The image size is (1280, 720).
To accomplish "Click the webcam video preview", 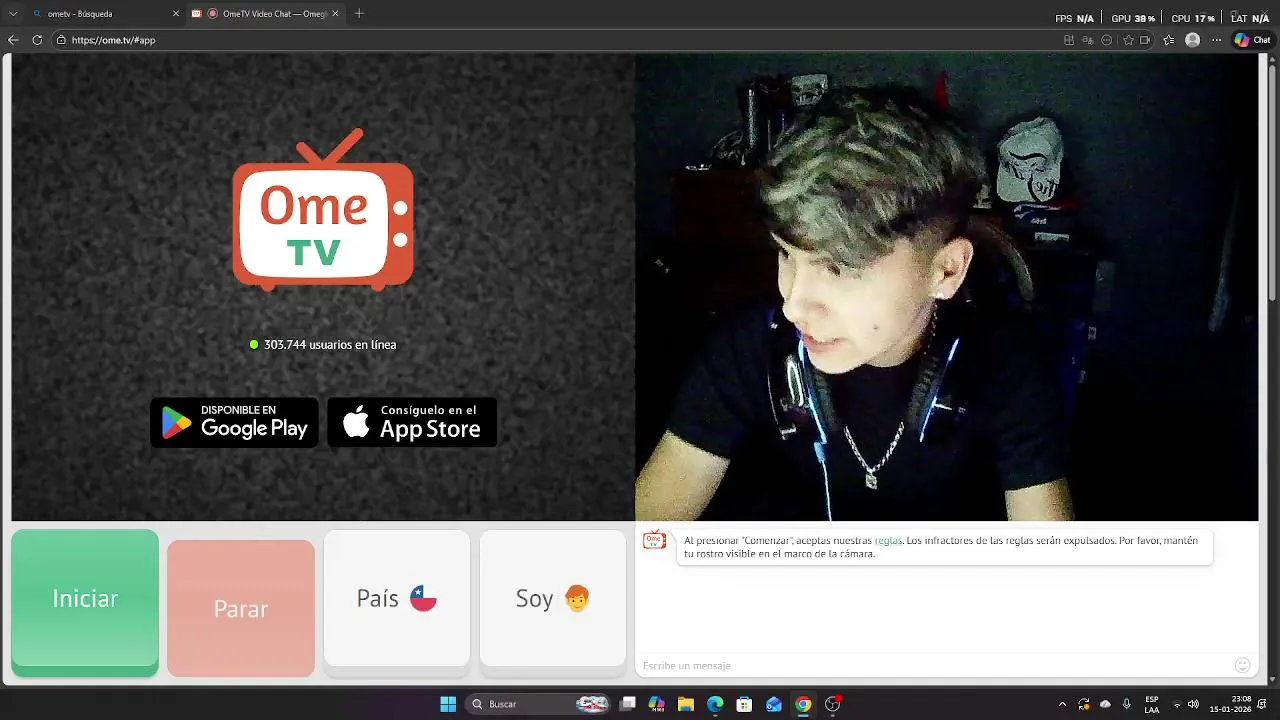I will [x=946, y=287].
